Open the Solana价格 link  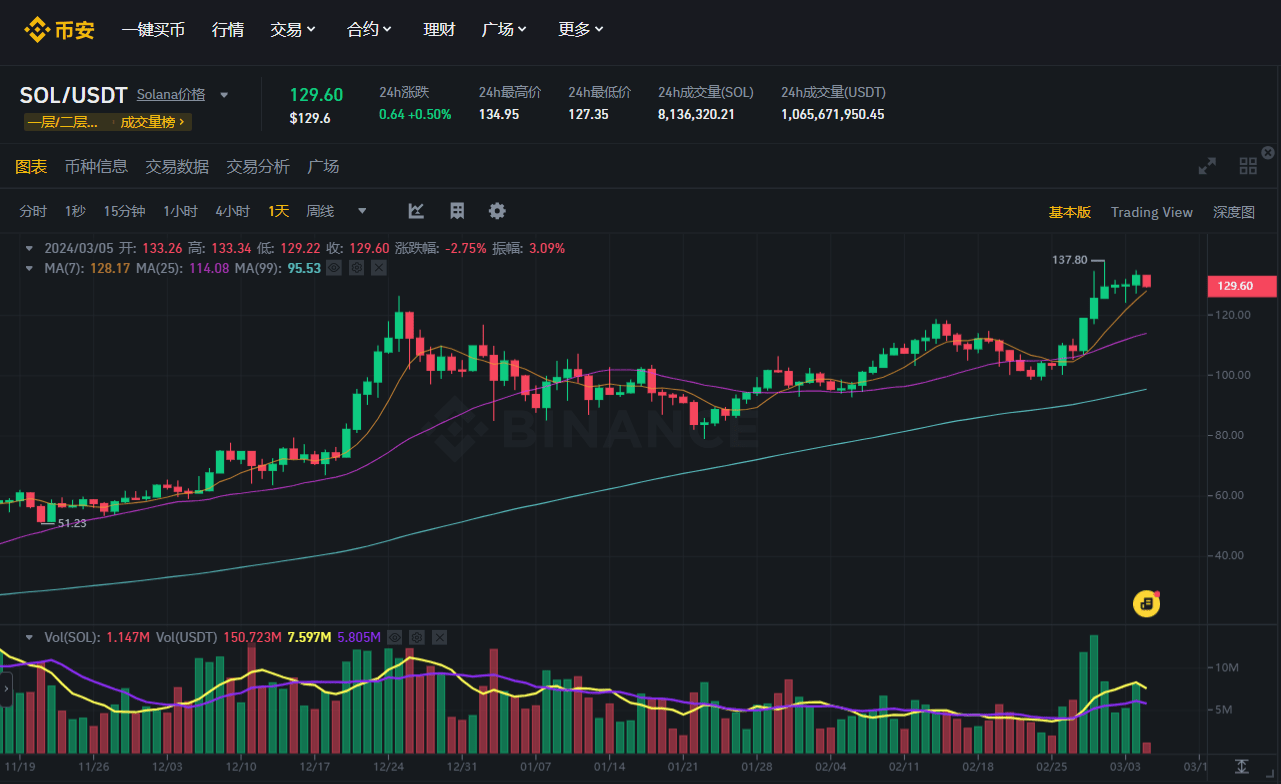pos(171,95)
